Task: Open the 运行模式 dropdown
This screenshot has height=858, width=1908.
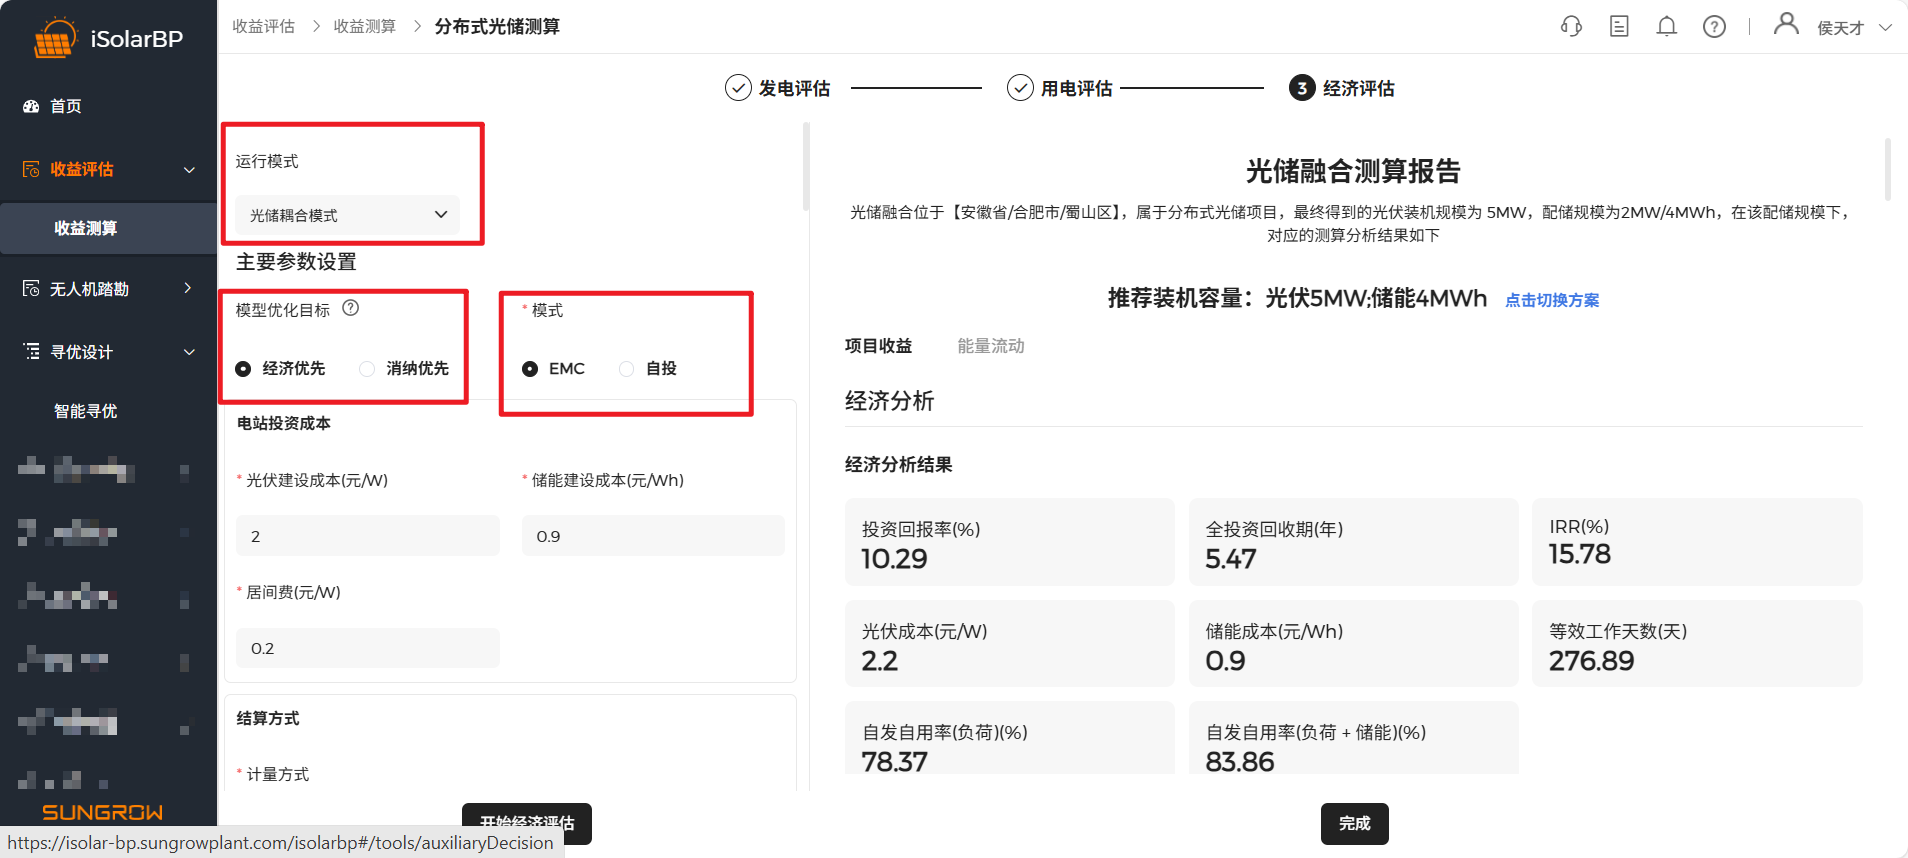Action: point(347,215)
